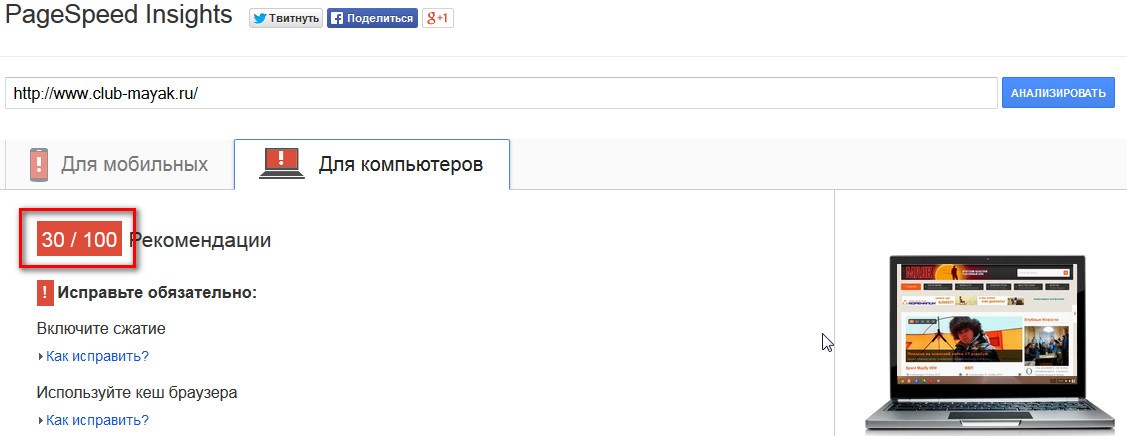
Task: Click the Рекомендации heading
Action: [x=200, y=240]
